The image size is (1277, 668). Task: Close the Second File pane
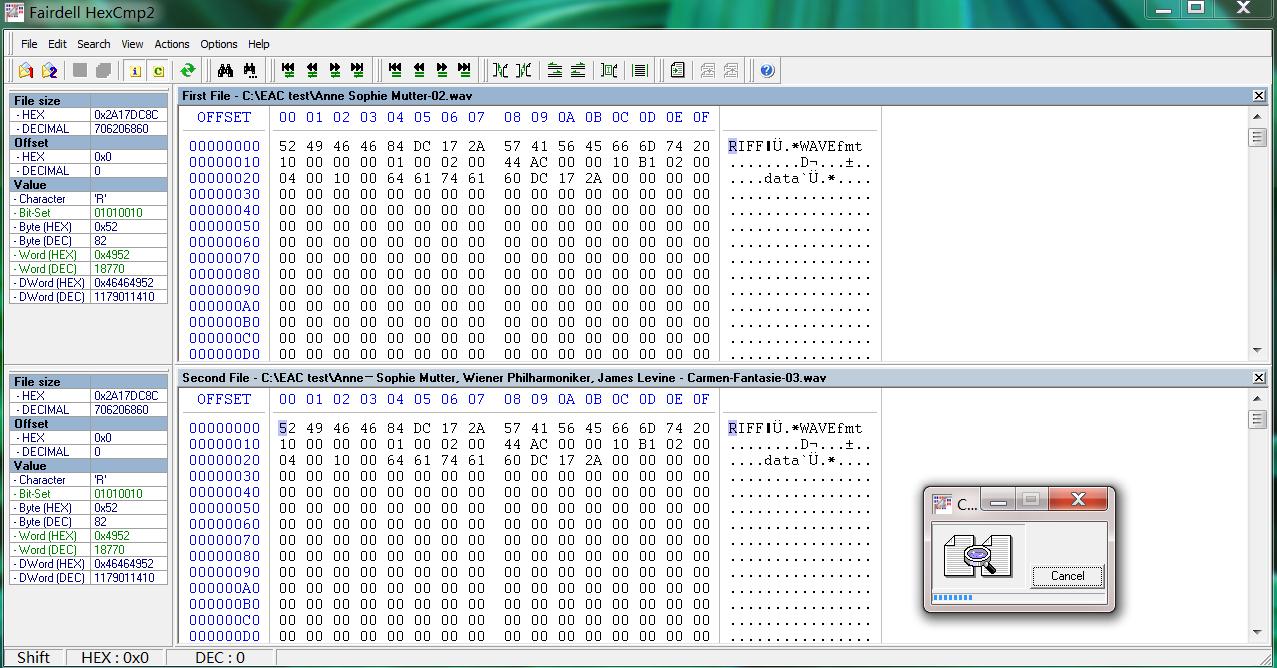(x=1259, y=378)
